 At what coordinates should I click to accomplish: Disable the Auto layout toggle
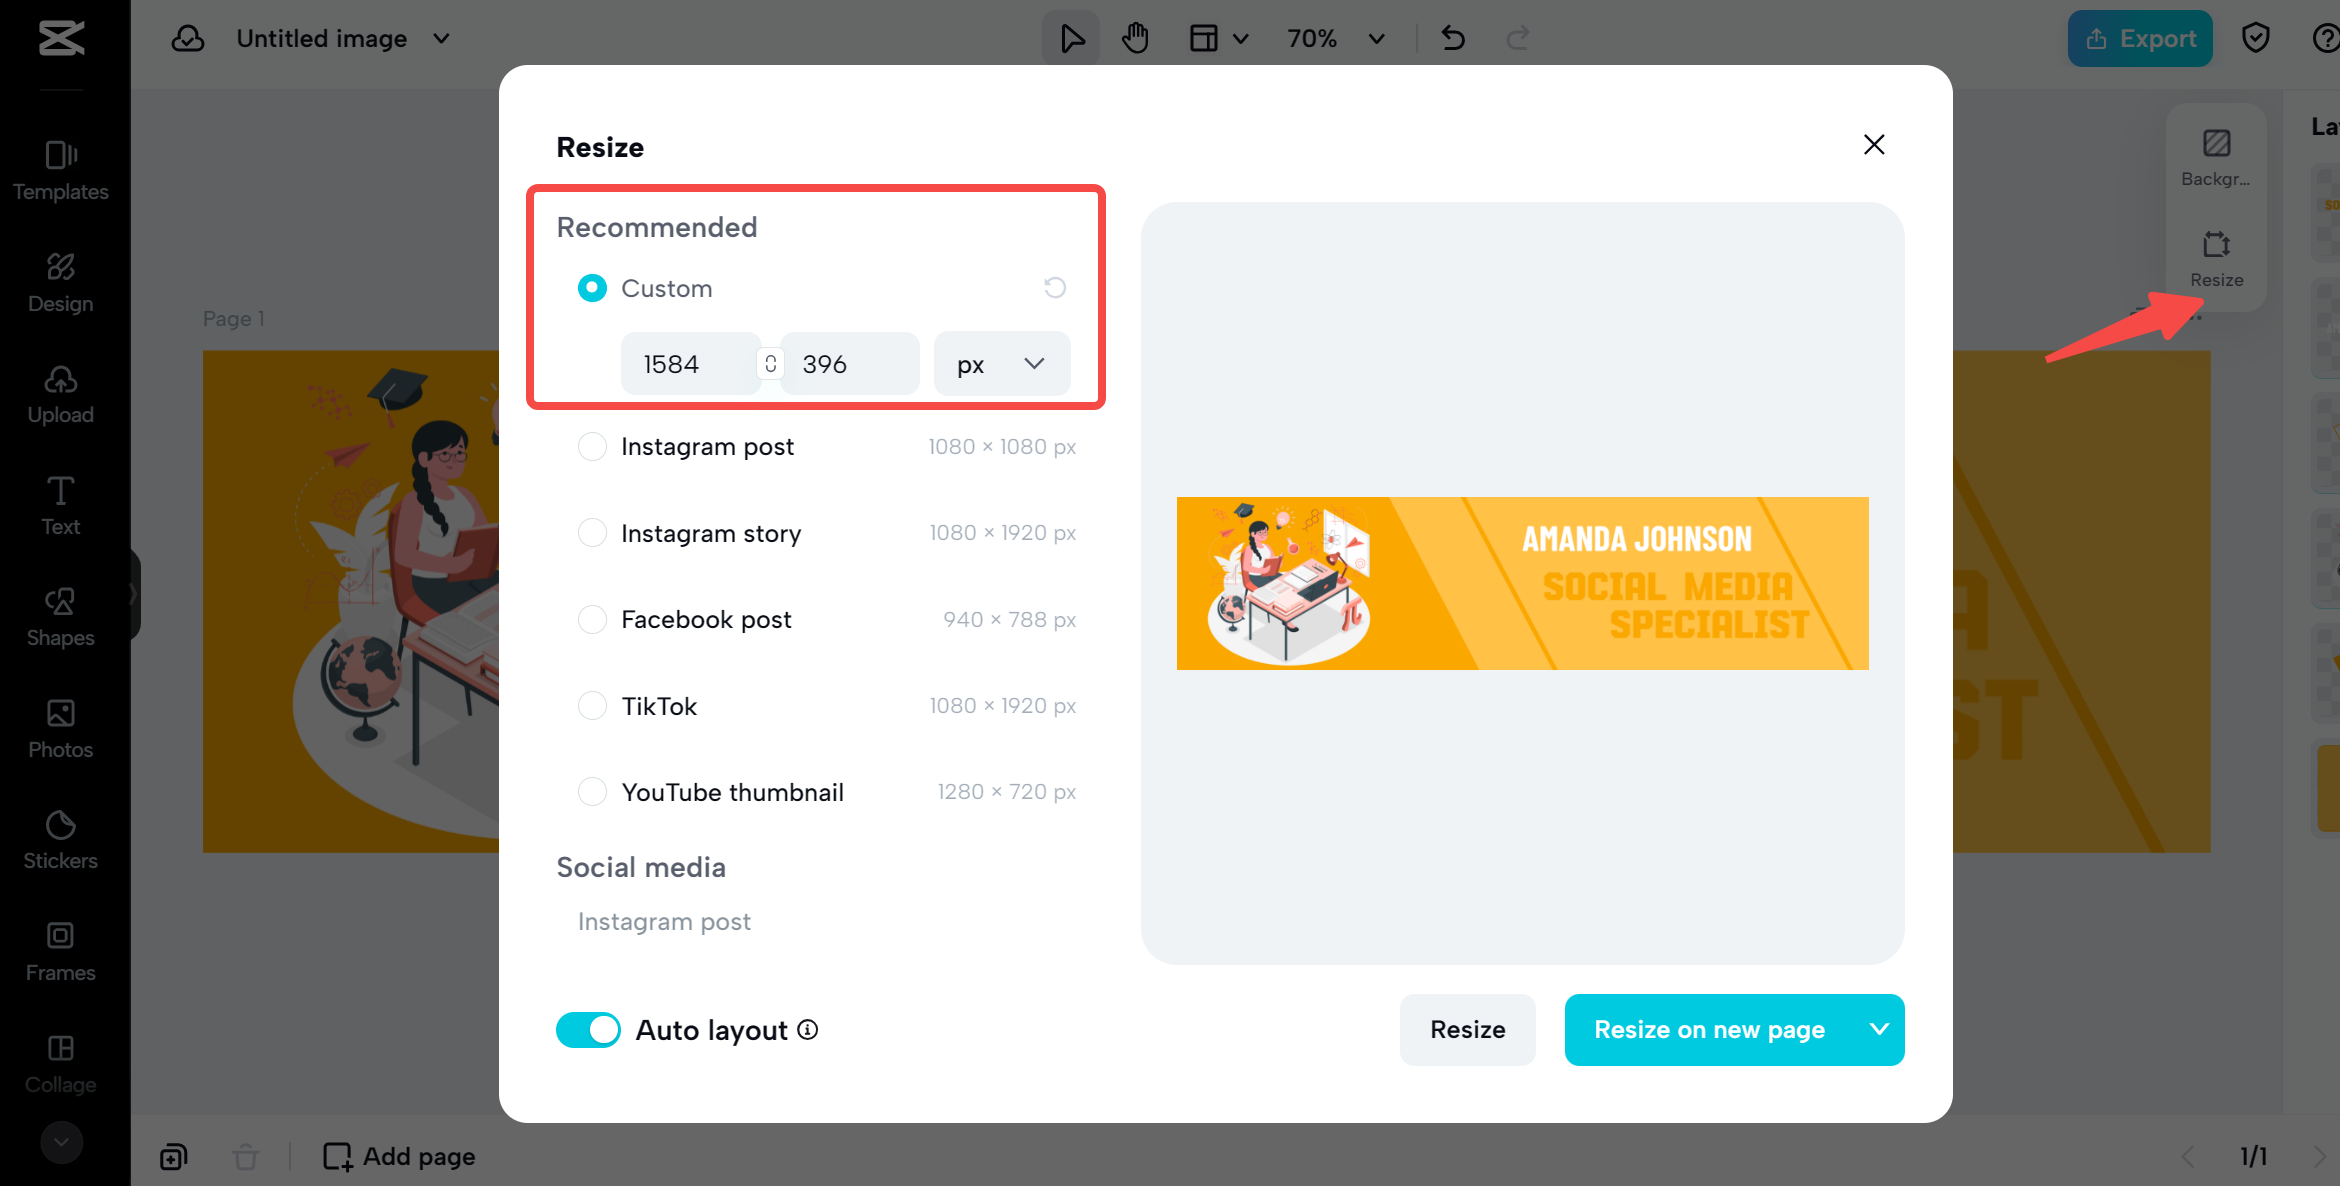click(588, 1029)
